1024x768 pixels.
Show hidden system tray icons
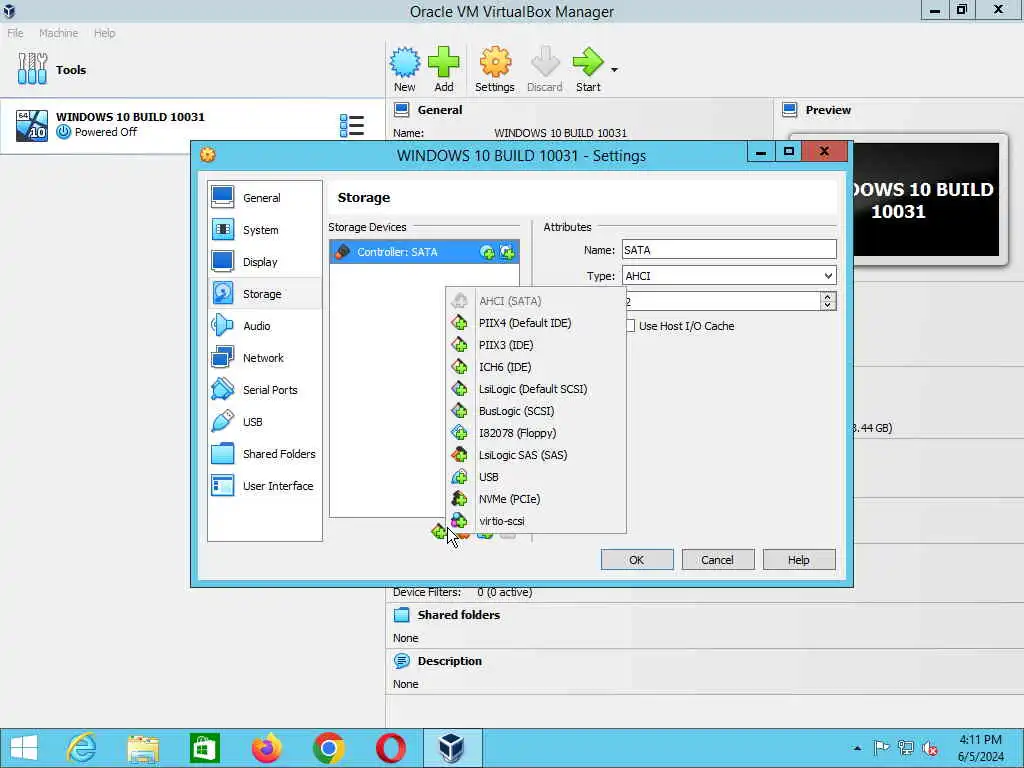pos(857,748)
